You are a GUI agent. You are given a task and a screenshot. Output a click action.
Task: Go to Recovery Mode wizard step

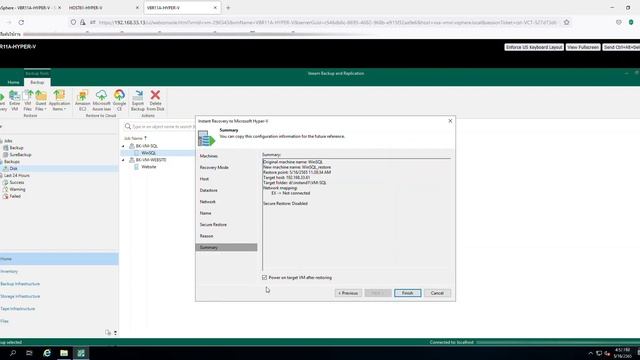point(214,167)
